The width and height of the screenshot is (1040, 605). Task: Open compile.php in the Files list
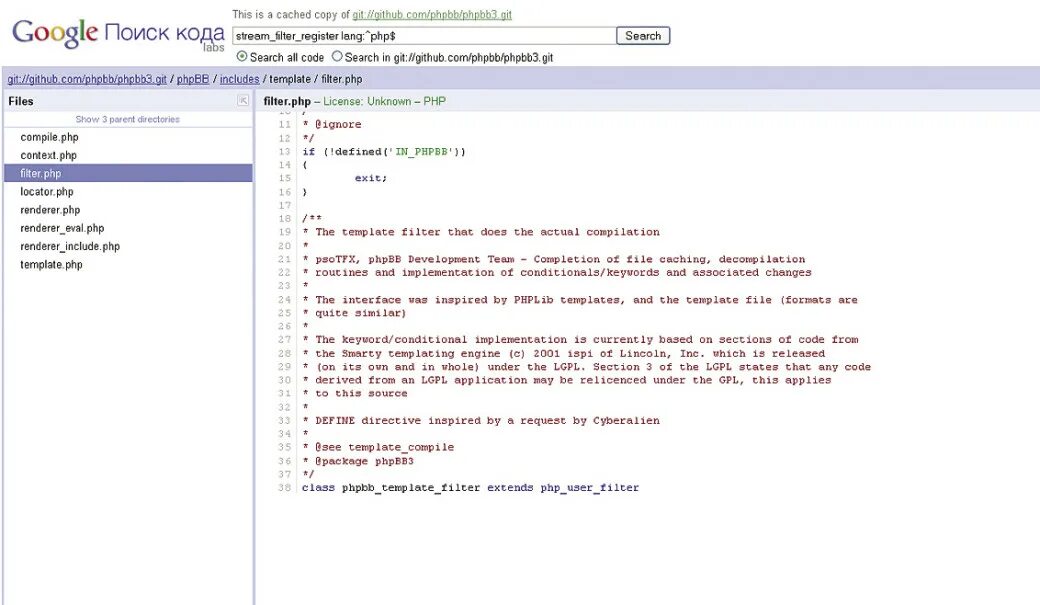pyautogui.click(x=49, y=137)
